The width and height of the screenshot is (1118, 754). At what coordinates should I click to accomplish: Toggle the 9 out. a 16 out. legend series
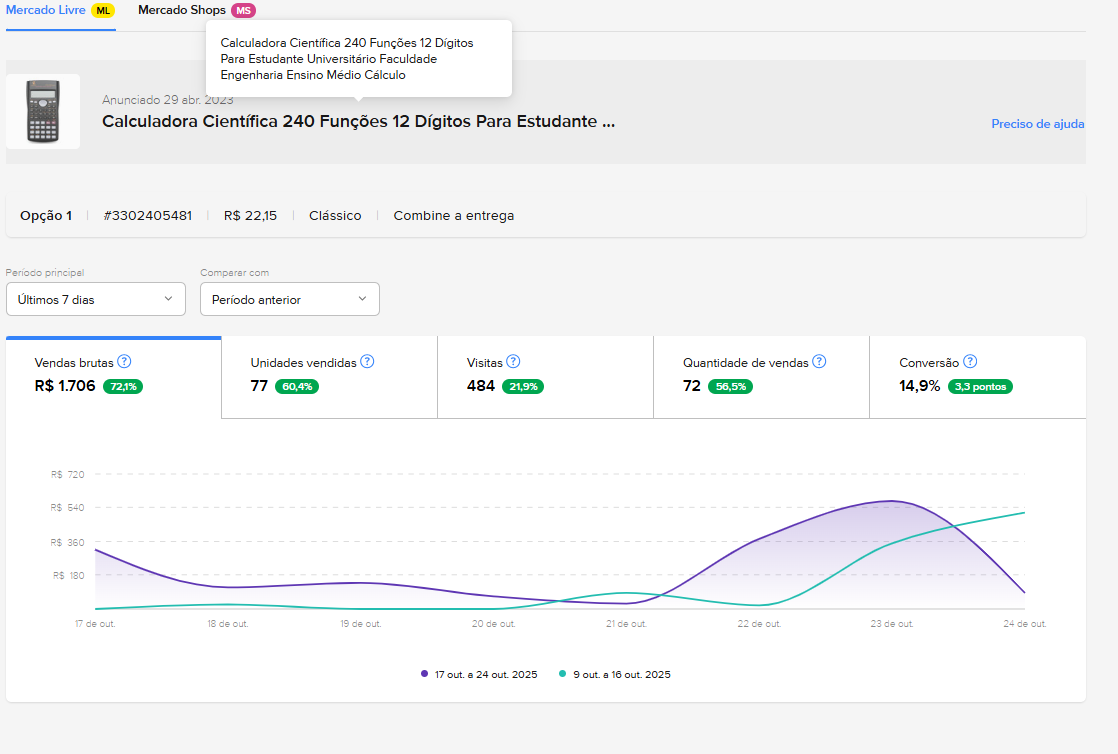tap(615, 674)
